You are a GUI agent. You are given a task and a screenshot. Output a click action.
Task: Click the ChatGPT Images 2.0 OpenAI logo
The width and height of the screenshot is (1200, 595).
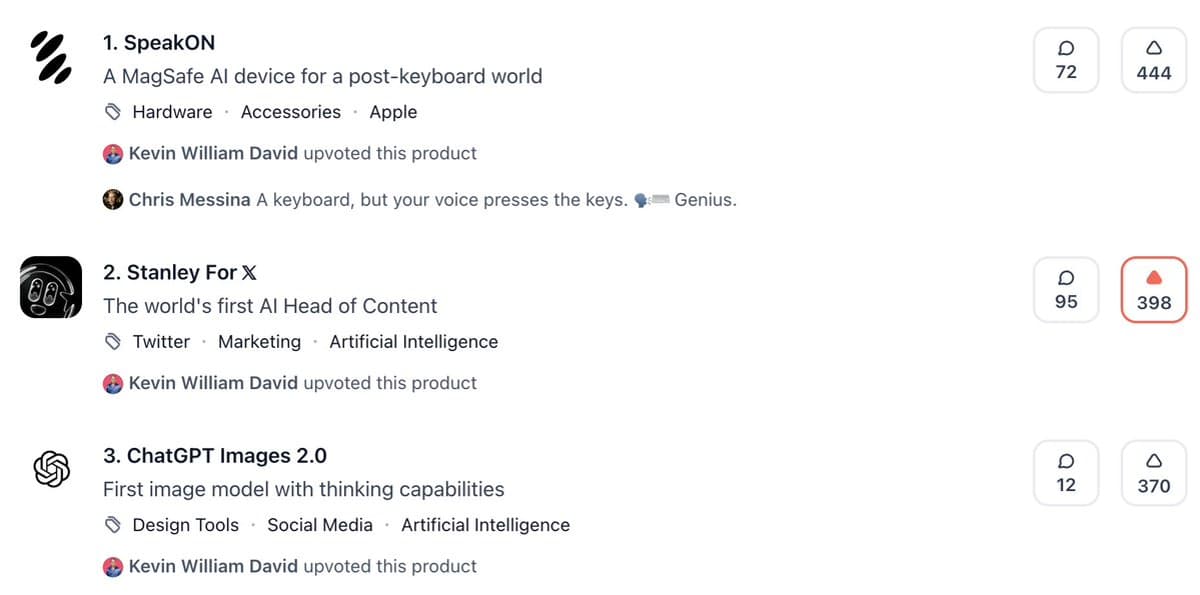(x=51, y=468)
